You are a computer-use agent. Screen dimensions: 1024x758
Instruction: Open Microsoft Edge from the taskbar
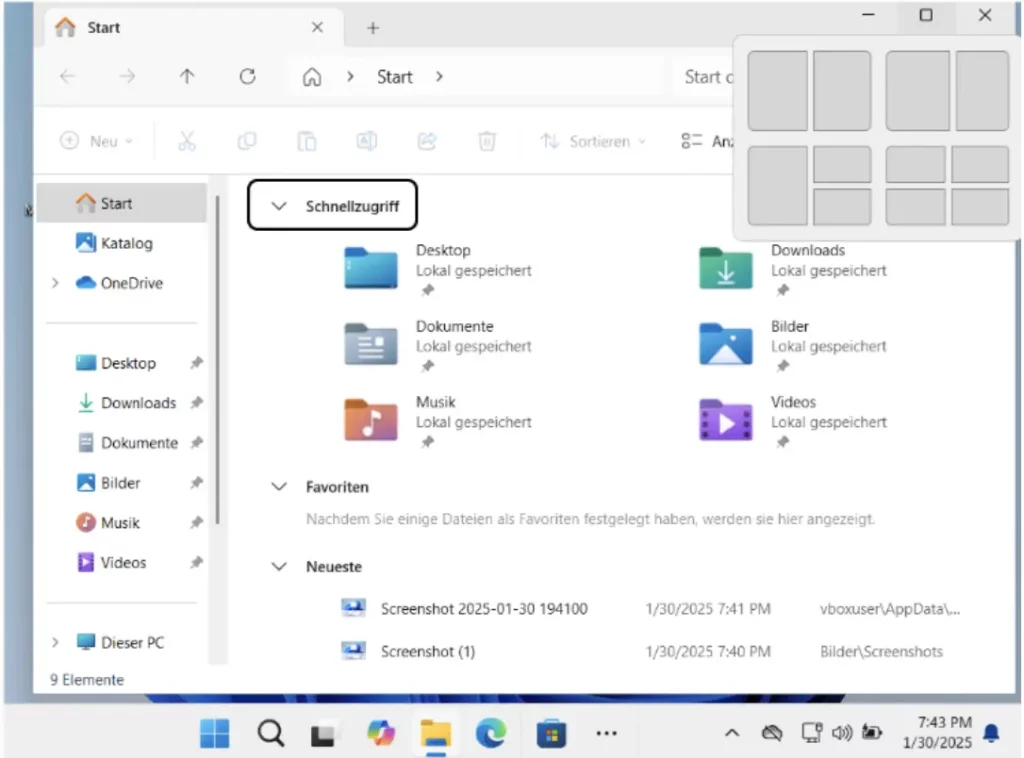click(x=491, y=733)
